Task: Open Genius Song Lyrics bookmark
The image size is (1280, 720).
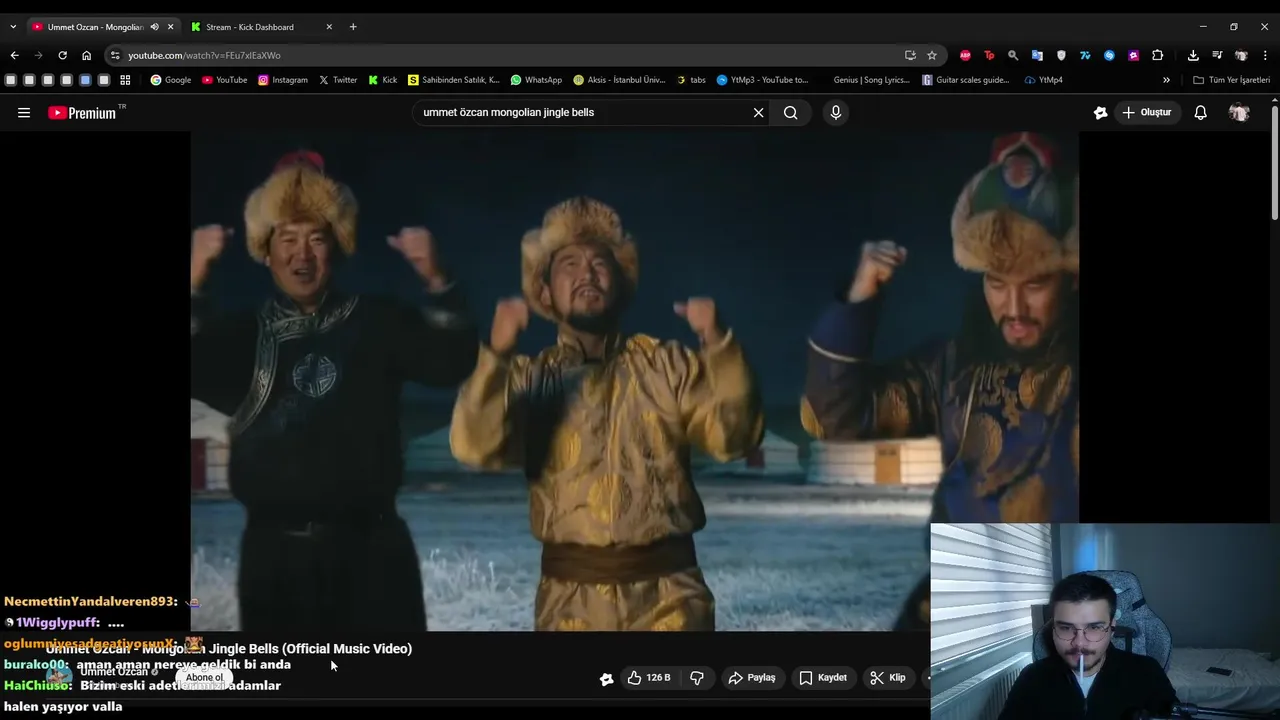Action: [x=872, y=80]
